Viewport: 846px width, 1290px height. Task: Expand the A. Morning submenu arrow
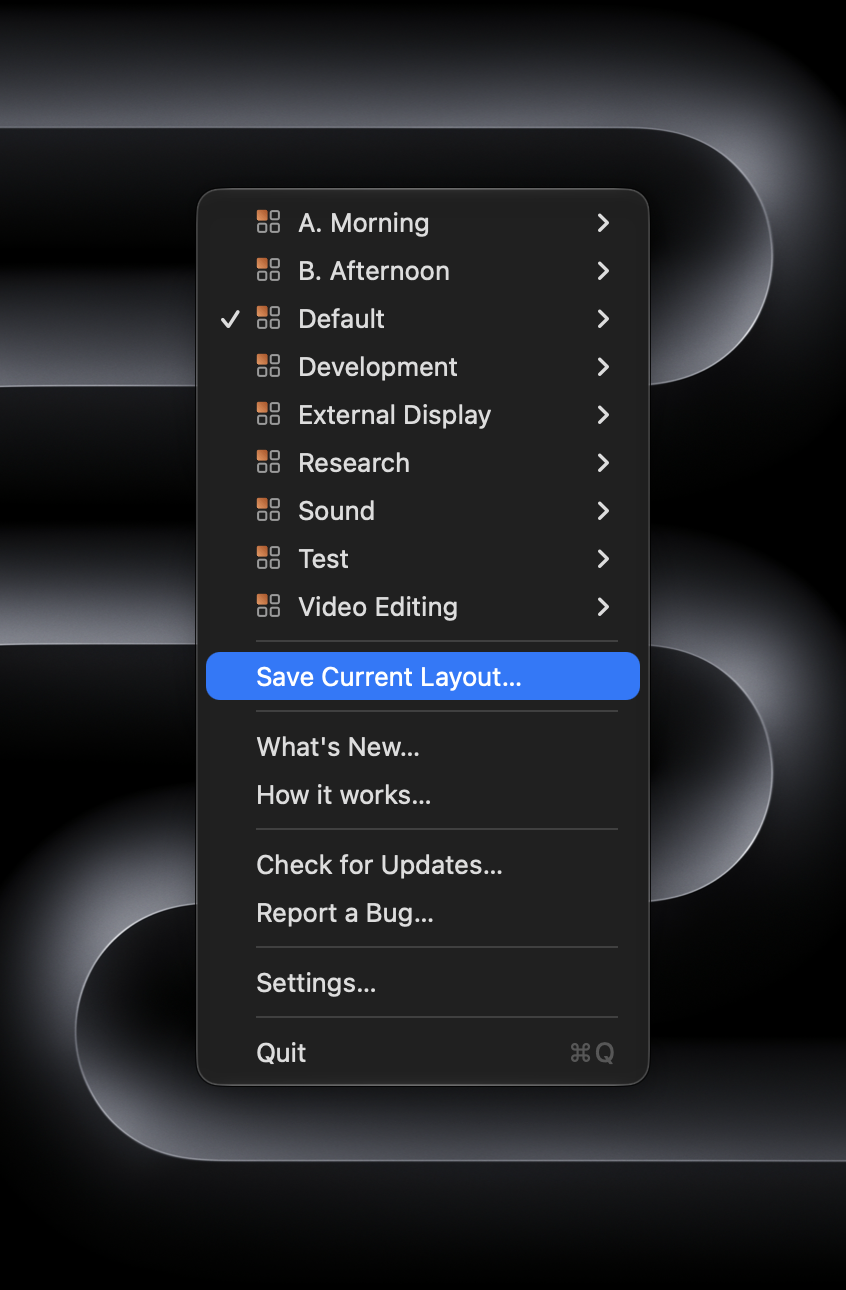(x=603, y=222)
